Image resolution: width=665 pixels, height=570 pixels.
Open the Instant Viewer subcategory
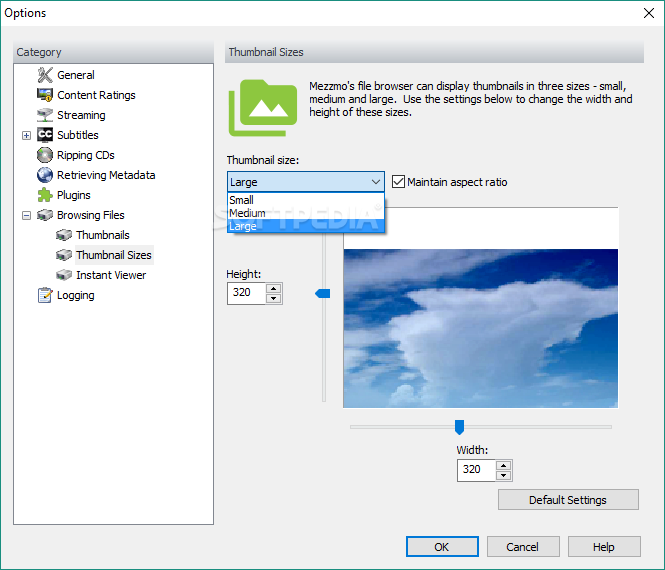click(111, 275)
